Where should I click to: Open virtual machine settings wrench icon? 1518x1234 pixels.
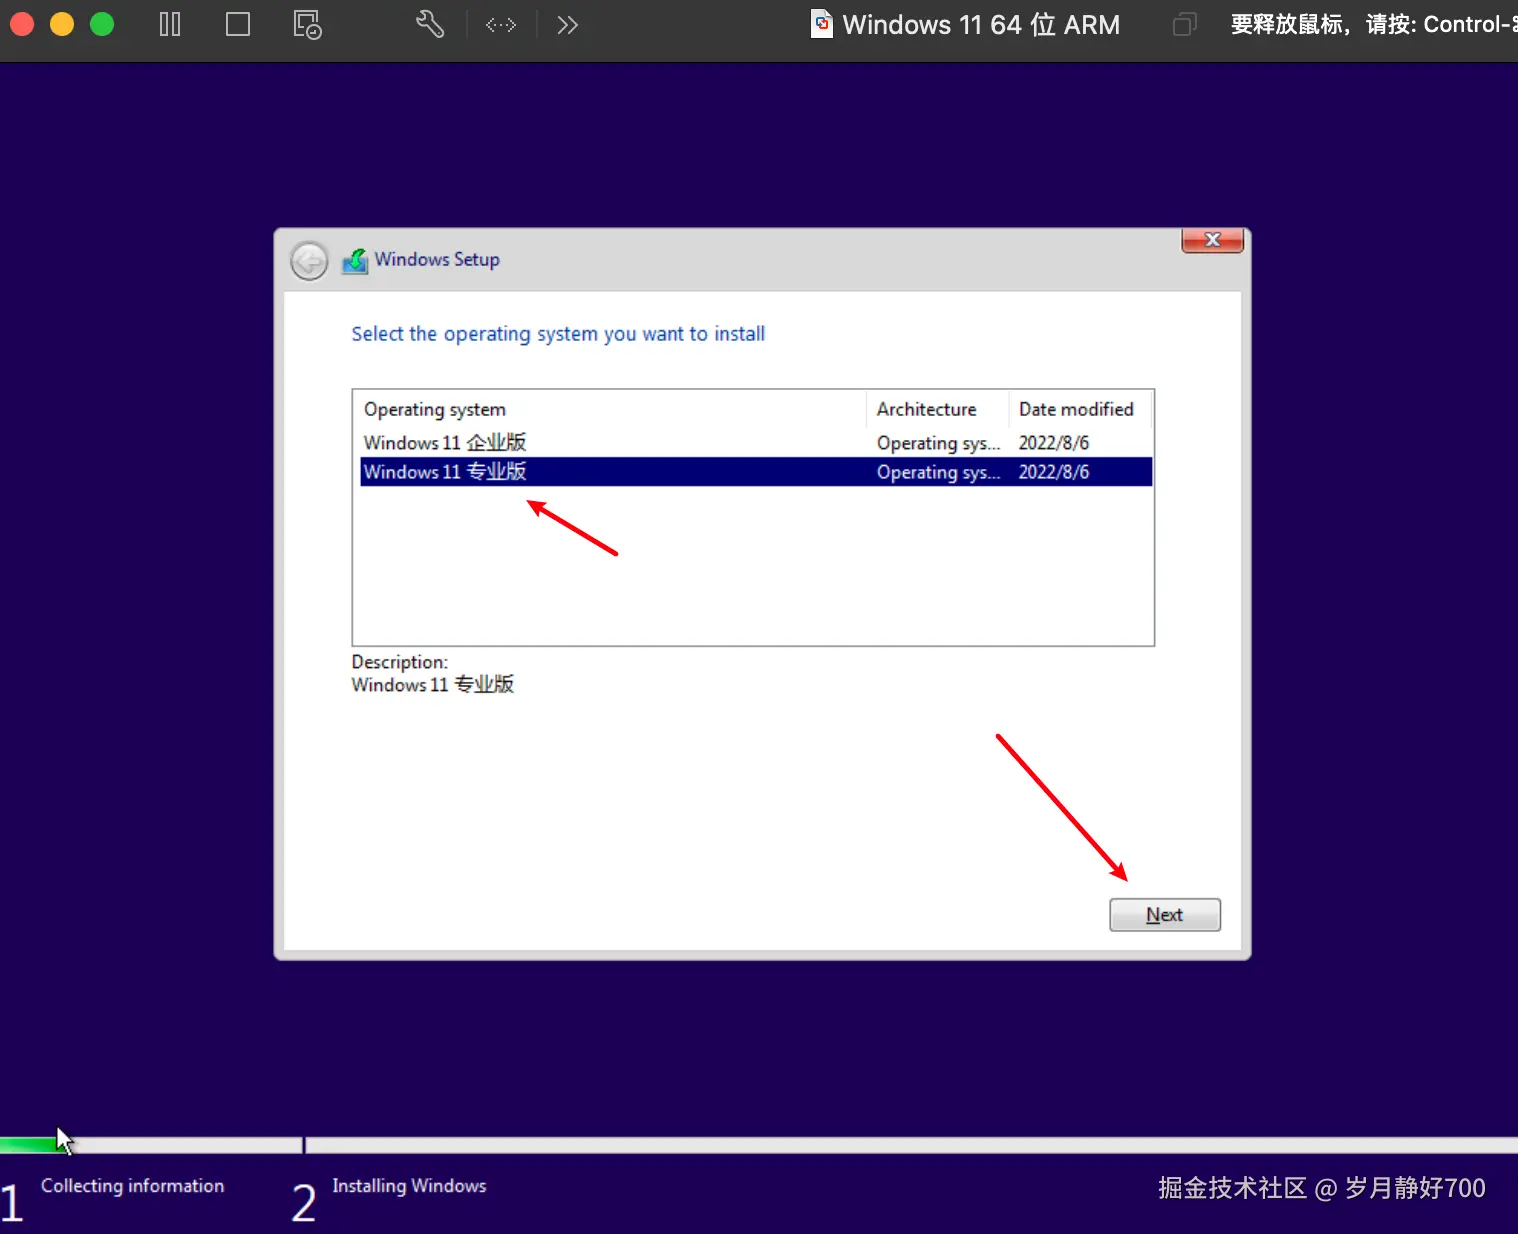click(x=430, y=24)
